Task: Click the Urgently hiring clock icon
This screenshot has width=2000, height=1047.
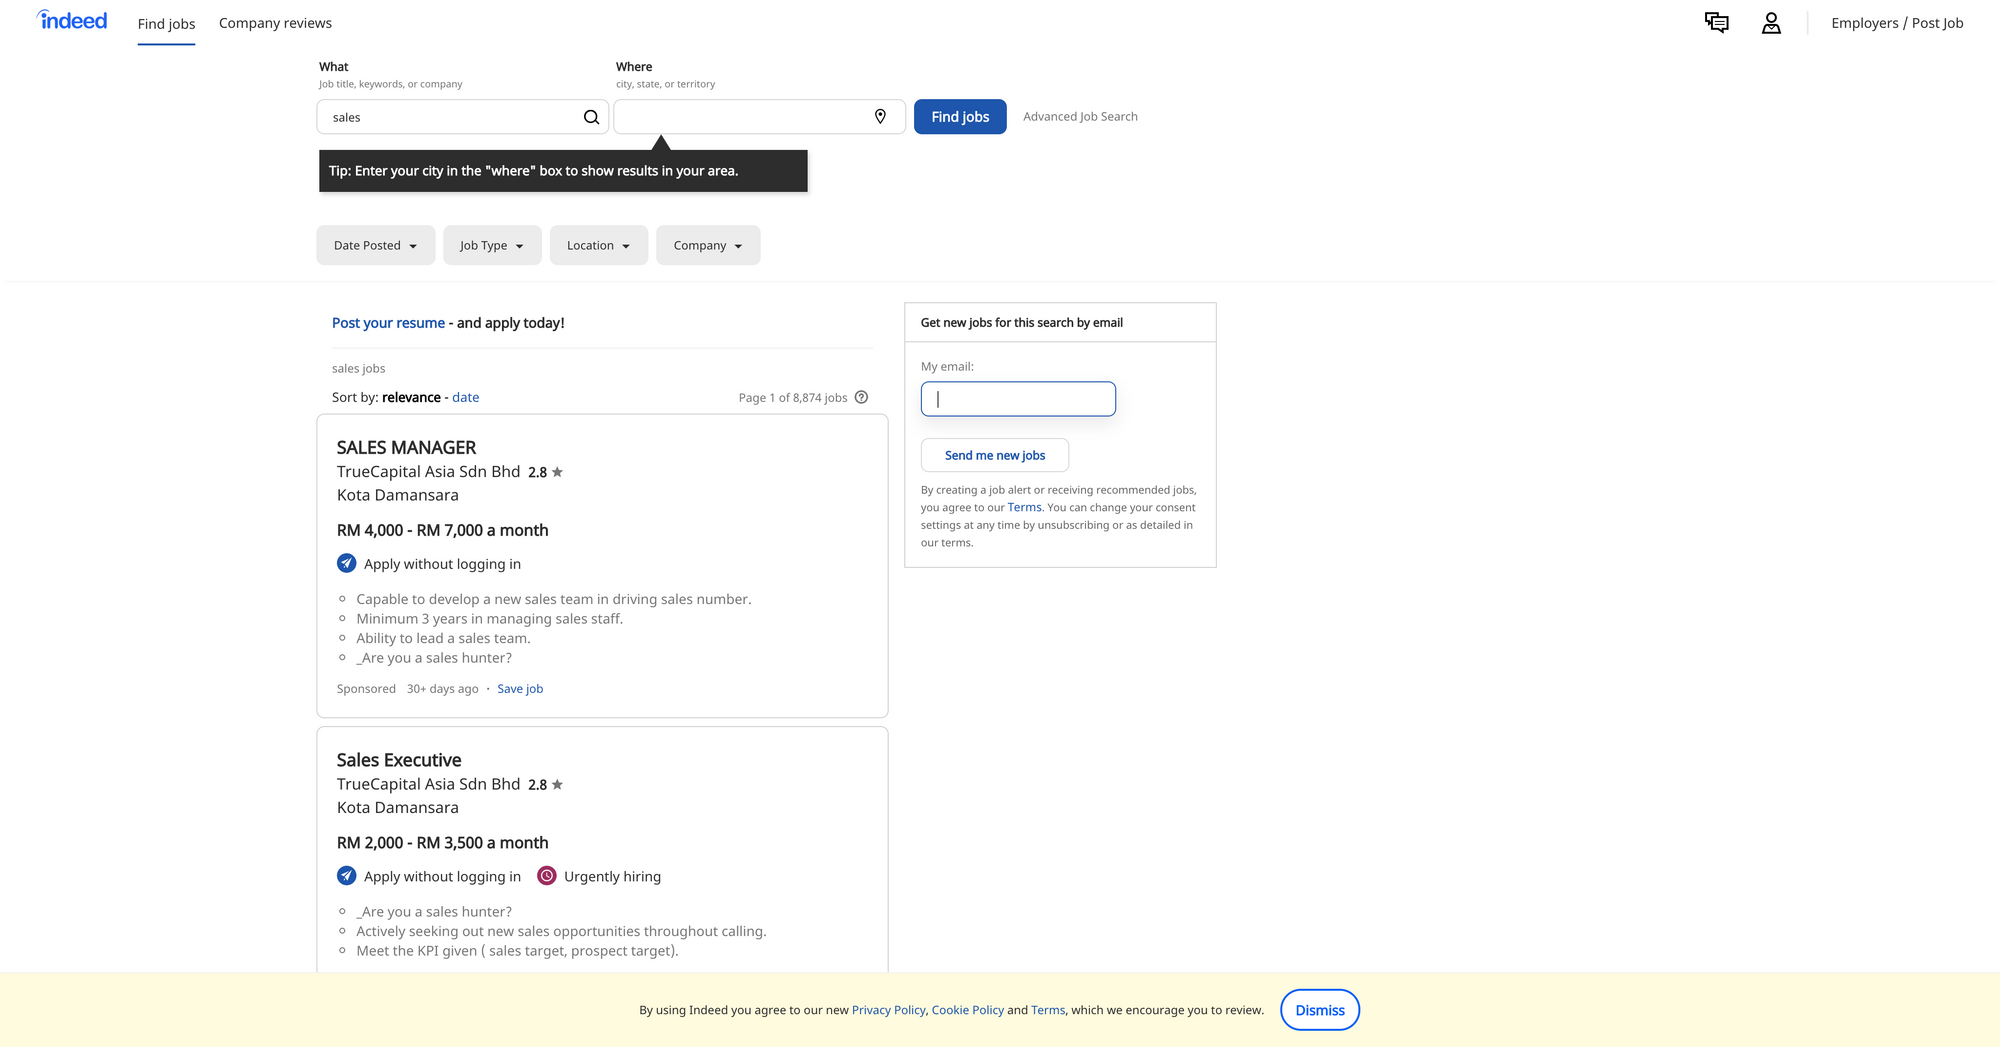Action: [x=547, y=876]
